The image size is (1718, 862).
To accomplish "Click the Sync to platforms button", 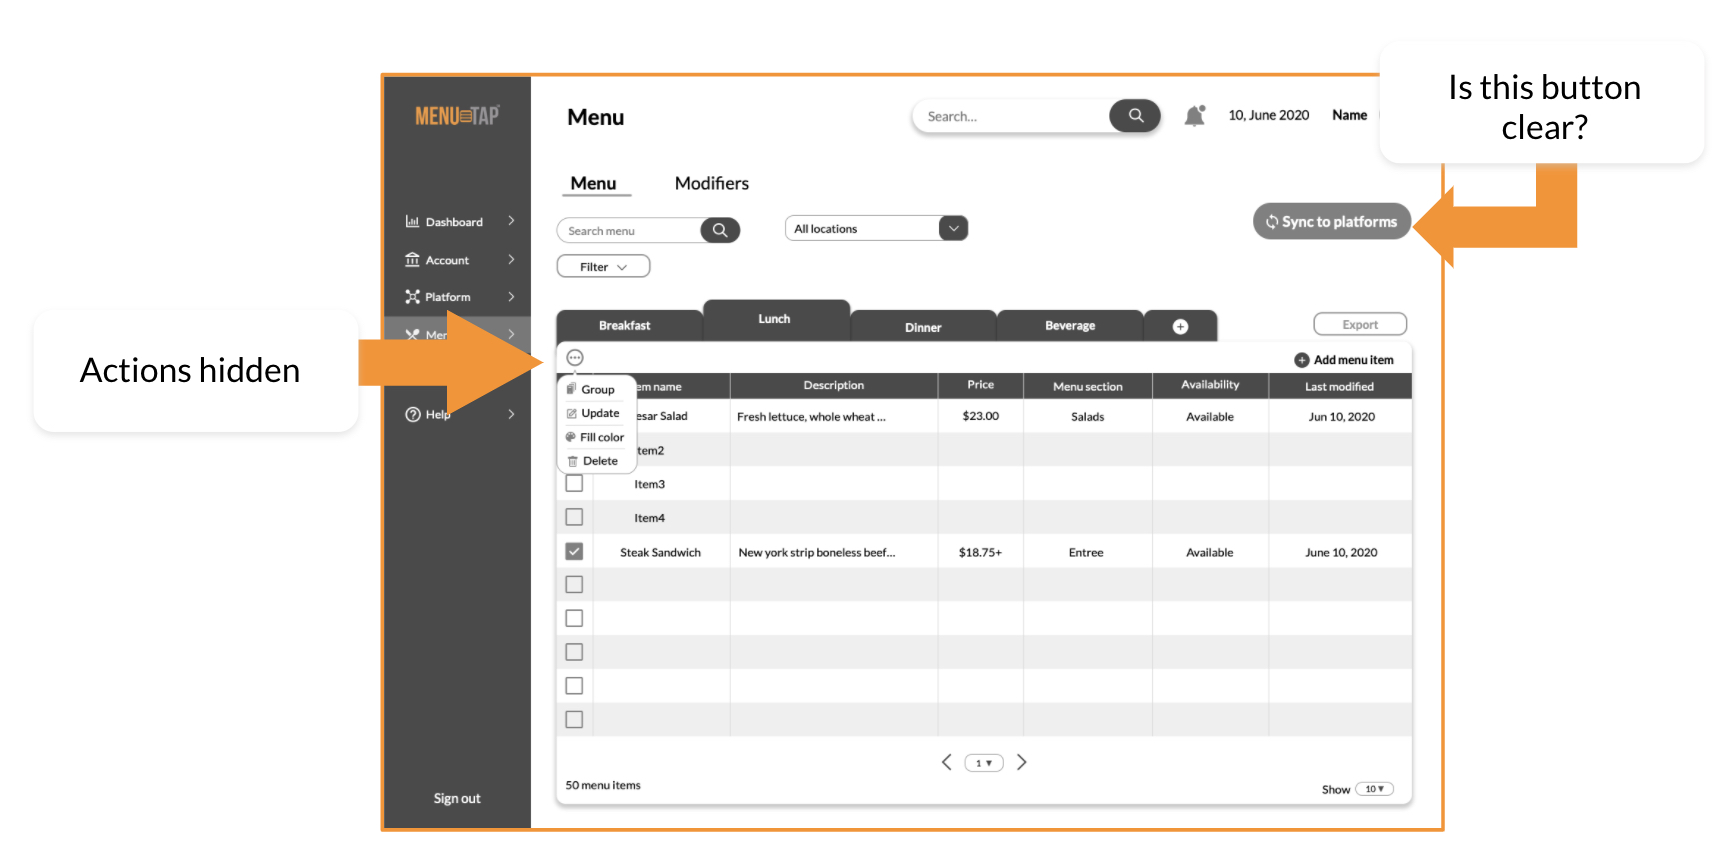I will click(1331, 222).
